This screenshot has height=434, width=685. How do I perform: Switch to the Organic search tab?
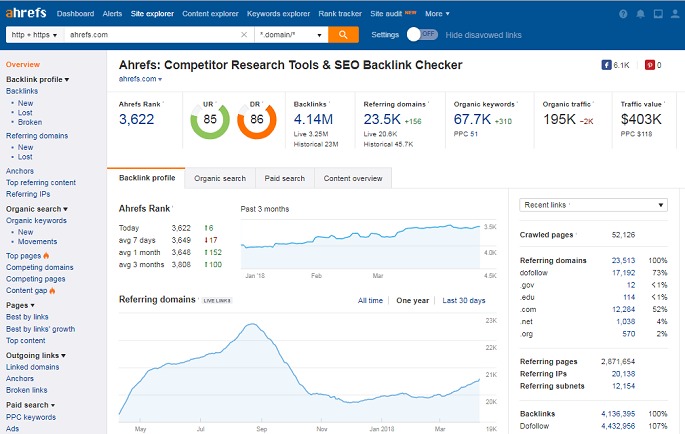pos(220,178)
